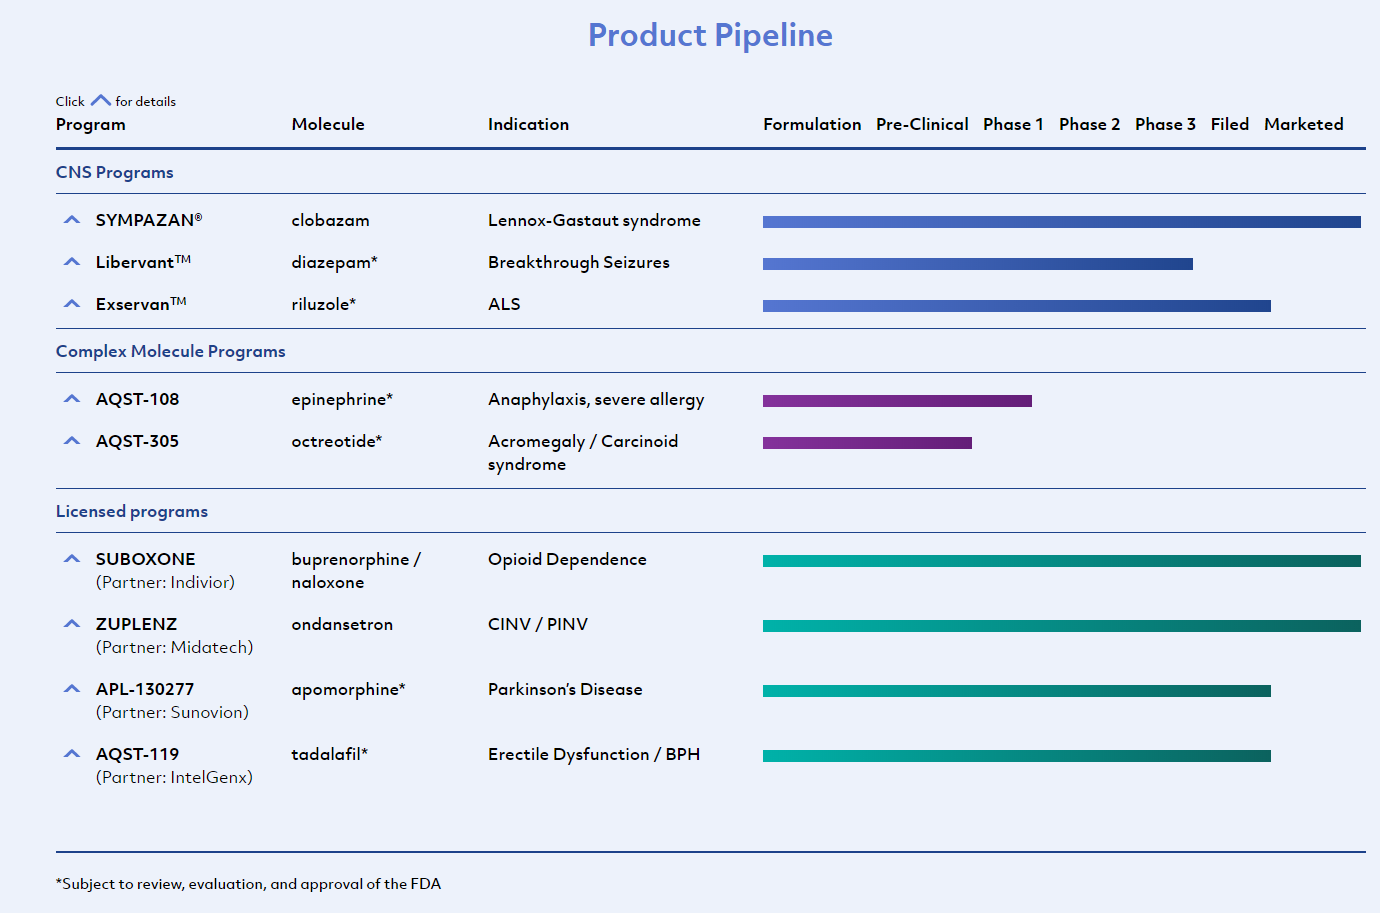Open the AQST-108 program name
The width and height of the screenshot is (1380, 913).
(138, 399)
